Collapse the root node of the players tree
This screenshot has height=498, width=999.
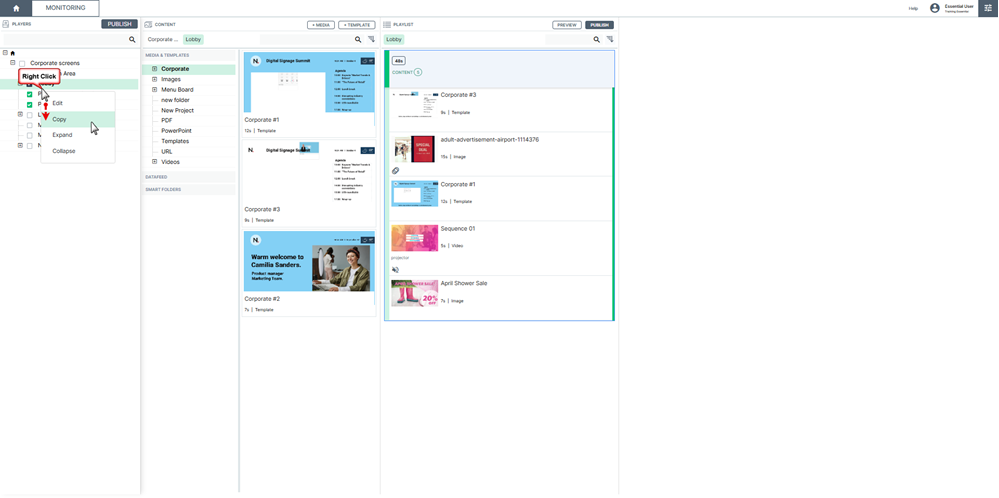[5, 53]
